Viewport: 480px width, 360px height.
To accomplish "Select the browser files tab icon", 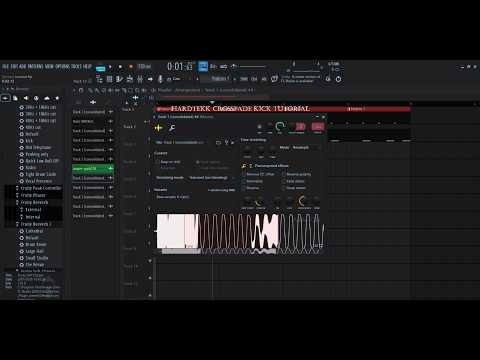I will coord(15,98).
